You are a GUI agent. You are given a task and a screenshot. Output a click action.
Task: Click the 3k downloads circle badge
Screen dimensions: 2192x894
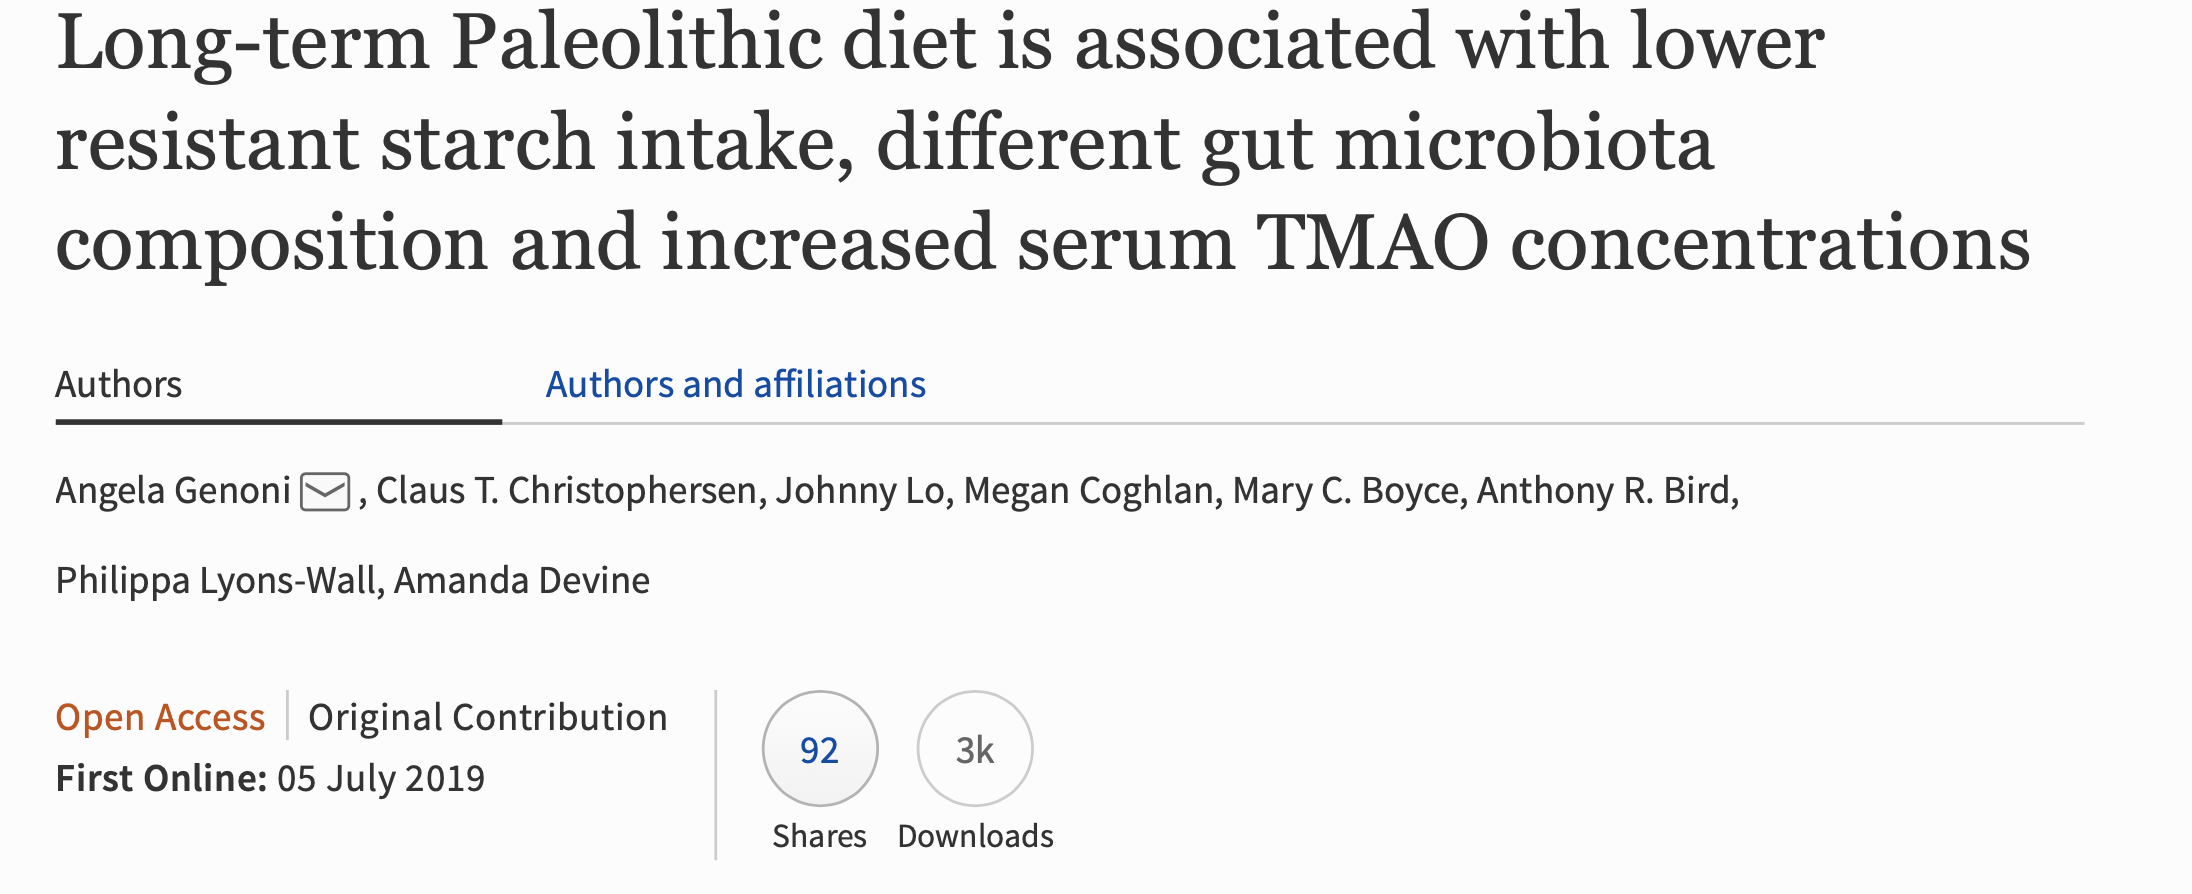tap(975, 748)
